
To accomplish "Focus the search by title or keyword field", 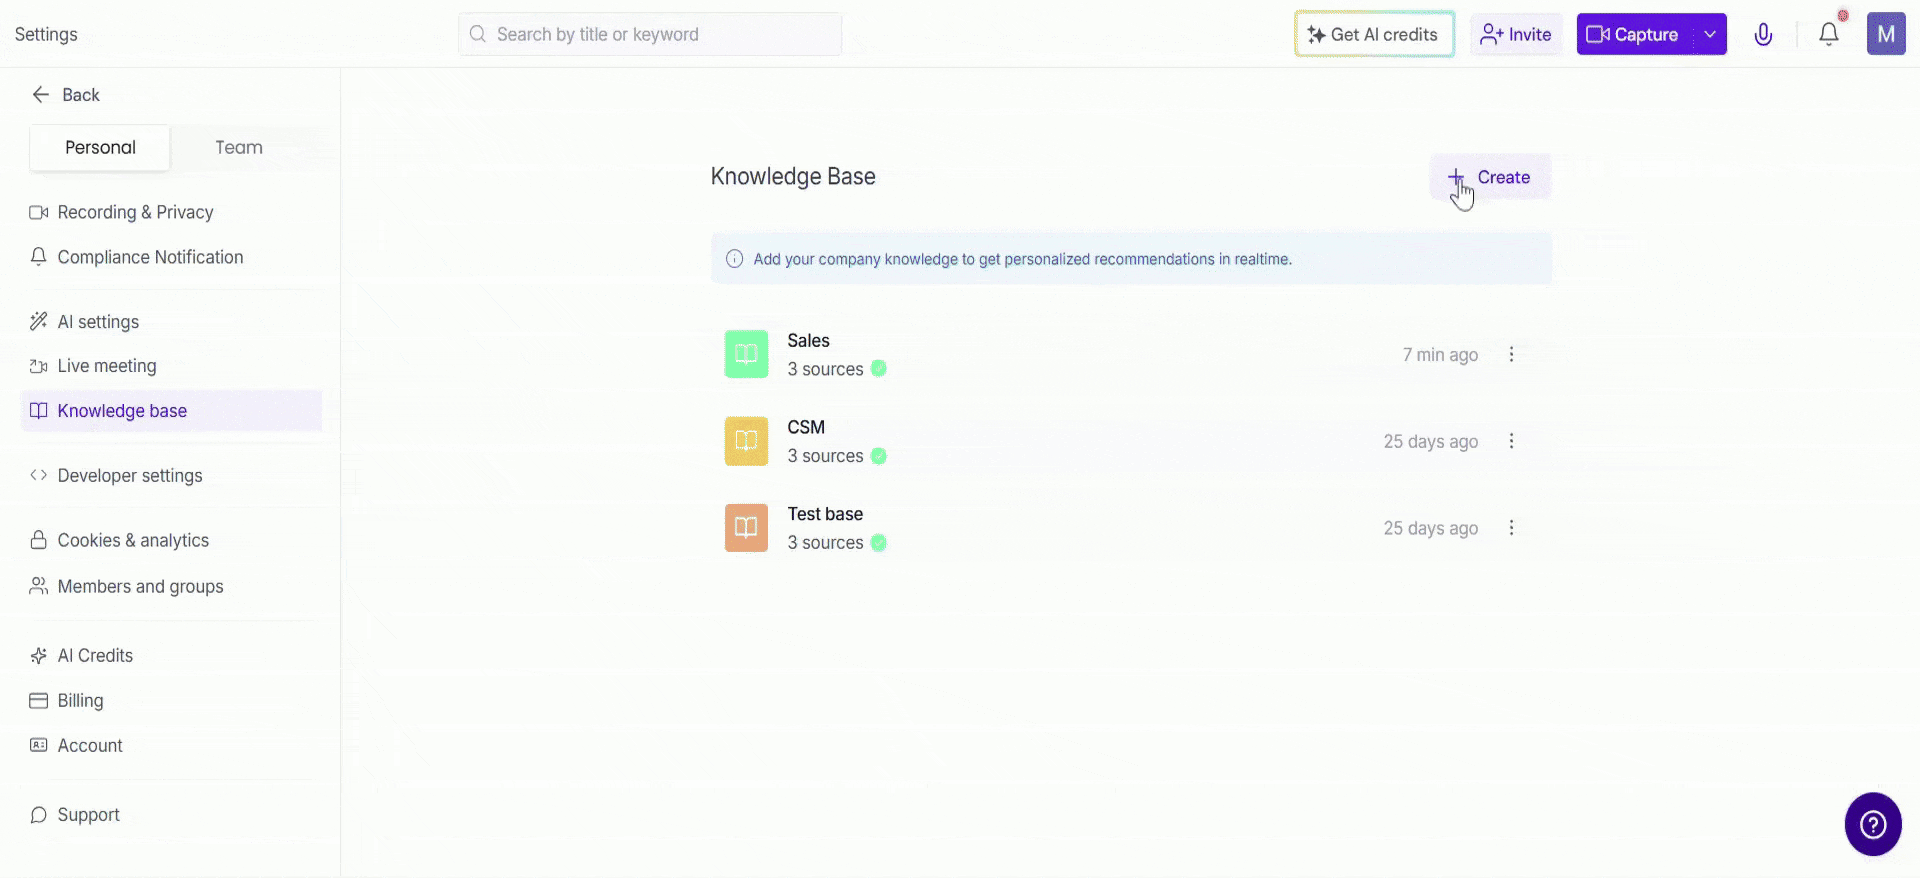I will [x=650, y=34].
